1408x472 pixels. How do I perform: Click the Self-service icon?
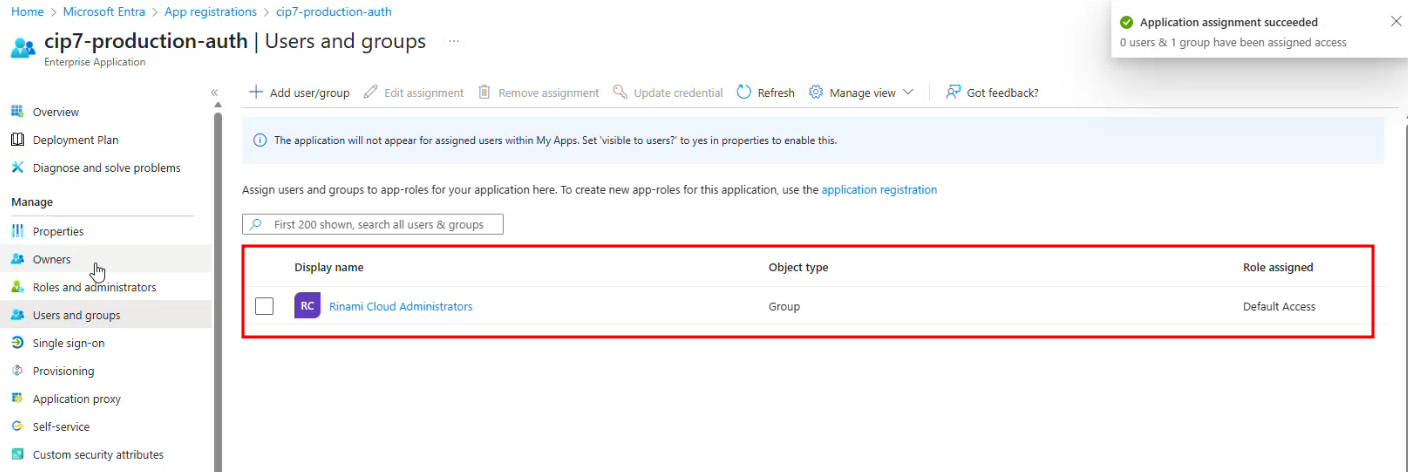click(x=17, y=427)
